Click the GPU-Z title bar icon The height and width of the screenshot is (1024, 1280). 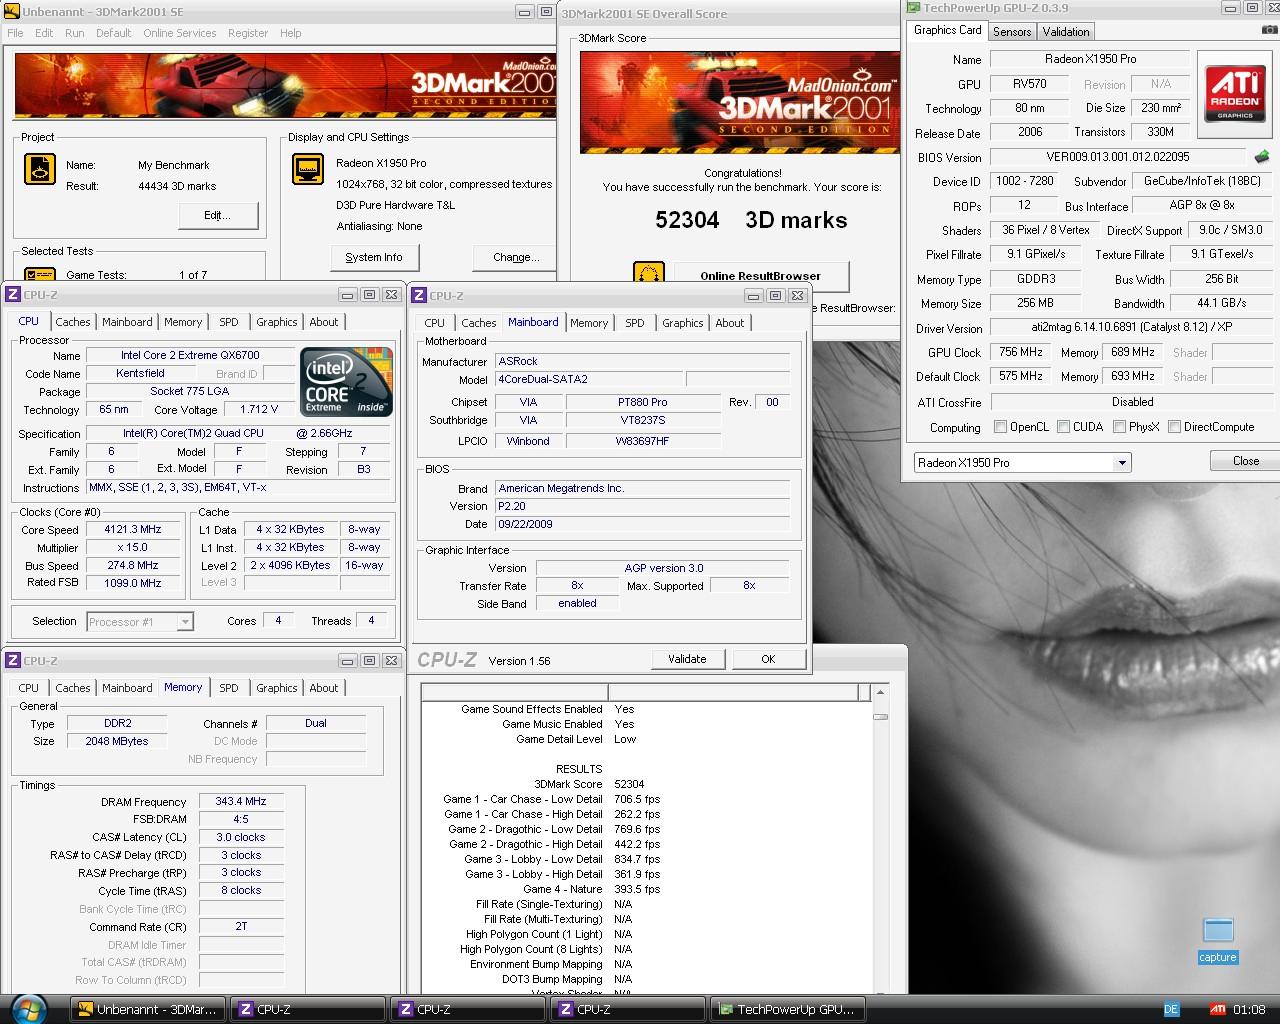(914, 8)
